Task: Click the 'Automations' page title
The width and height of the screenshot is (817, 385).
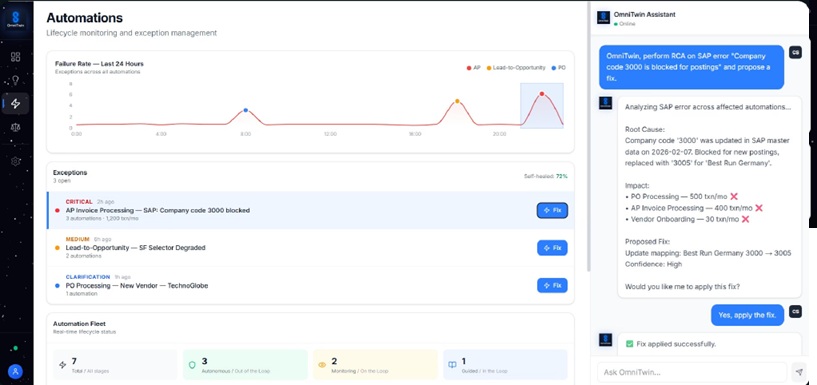Action: [84, 18]
